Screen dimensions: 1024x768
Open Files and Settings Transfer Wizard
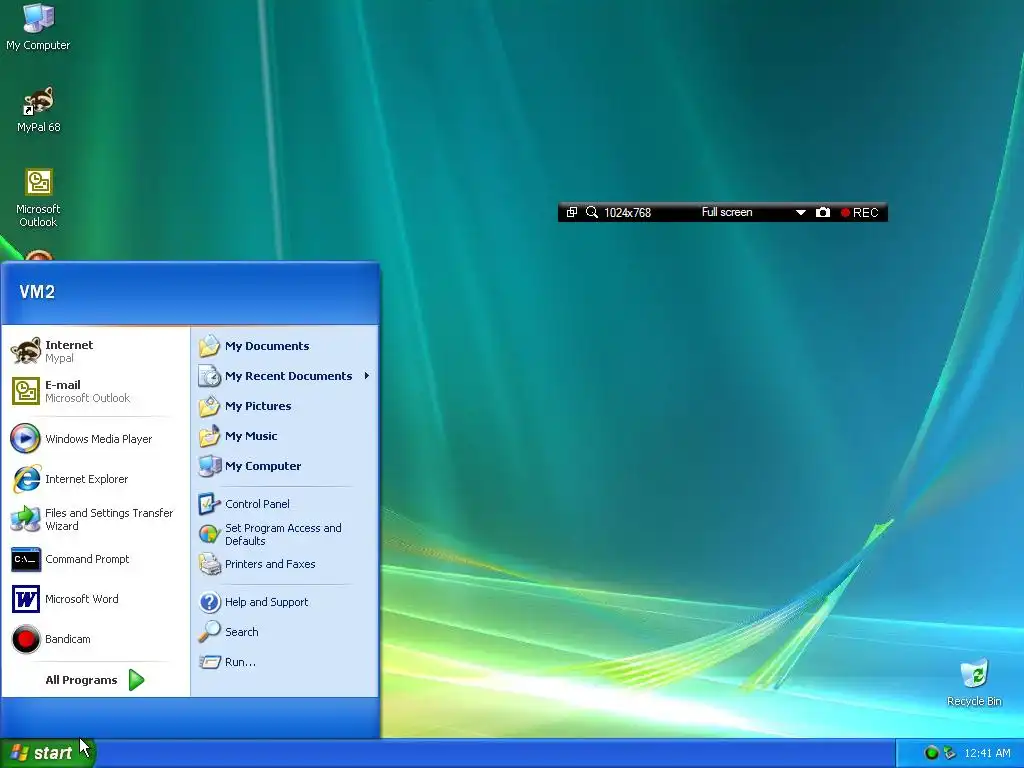[95, 519]
